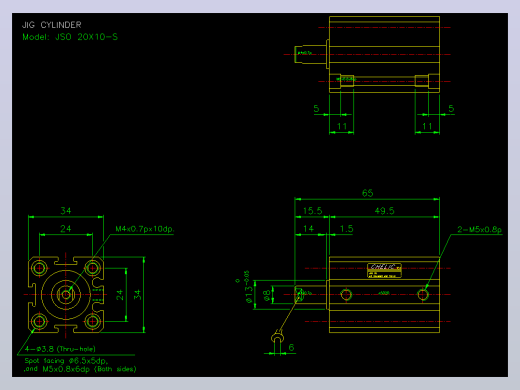
Task: Click the "1.5" dimension value
Action: tap(346, 229)
